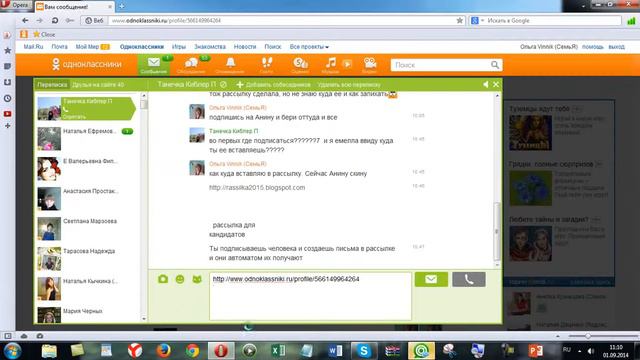Switch to the 'Друзья на сайте 40' tab

coord(98,85)
